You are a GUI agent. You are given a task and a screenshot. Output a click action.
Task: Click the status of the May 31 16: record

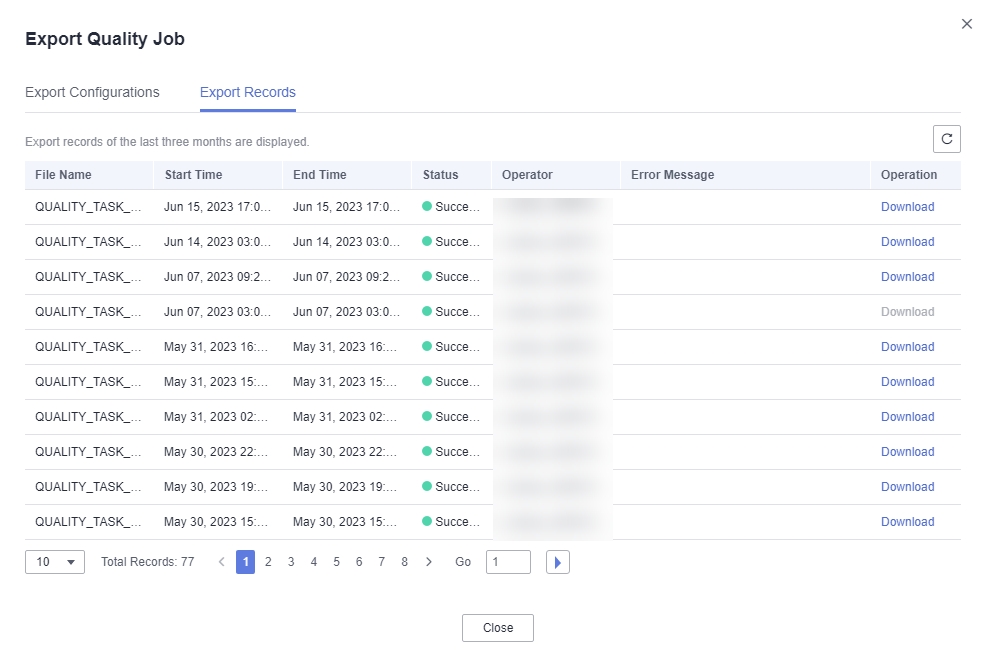tap(451, 347)
